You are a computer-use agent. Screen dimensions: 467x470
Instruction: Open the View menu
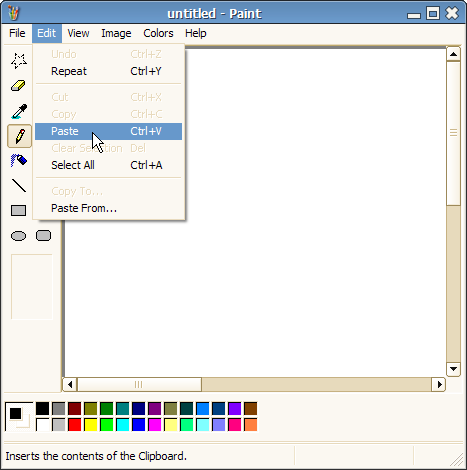pyautogui.click(x=78, y=33)
